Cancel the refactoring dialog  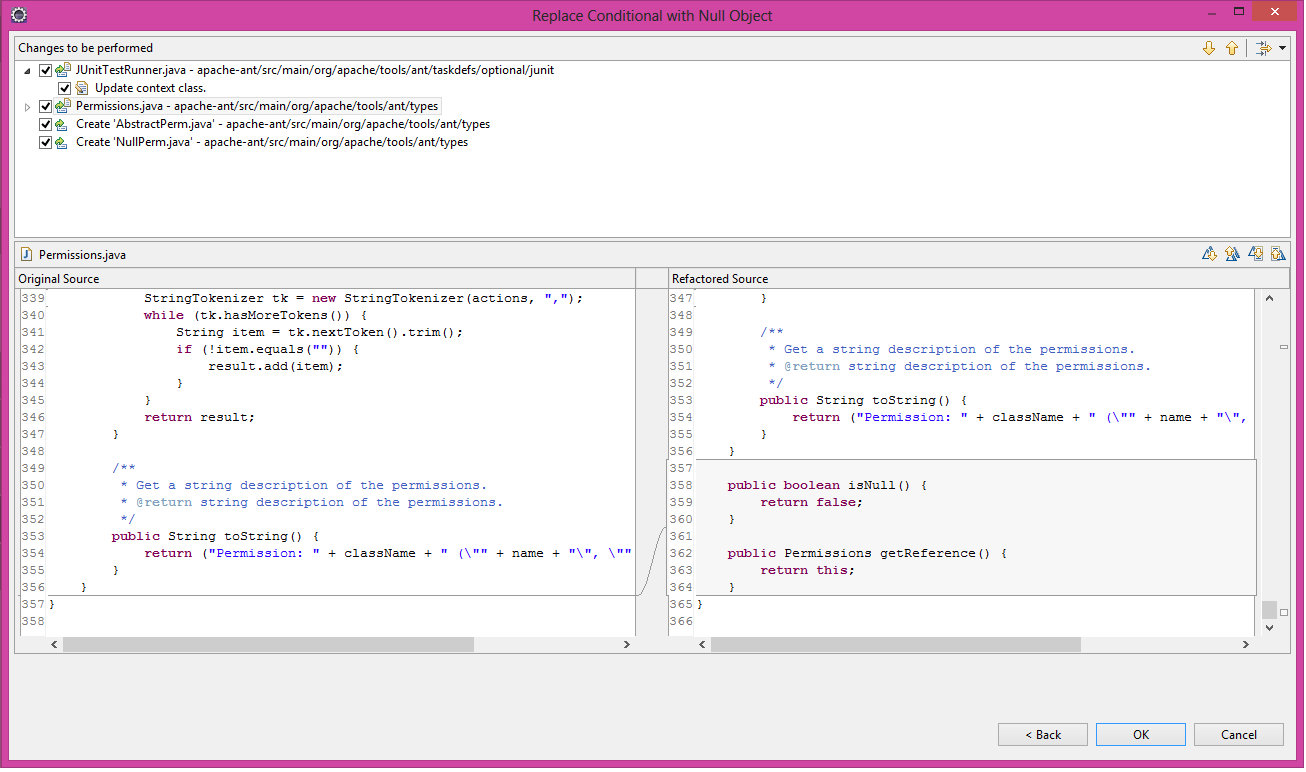point(1239,734)
